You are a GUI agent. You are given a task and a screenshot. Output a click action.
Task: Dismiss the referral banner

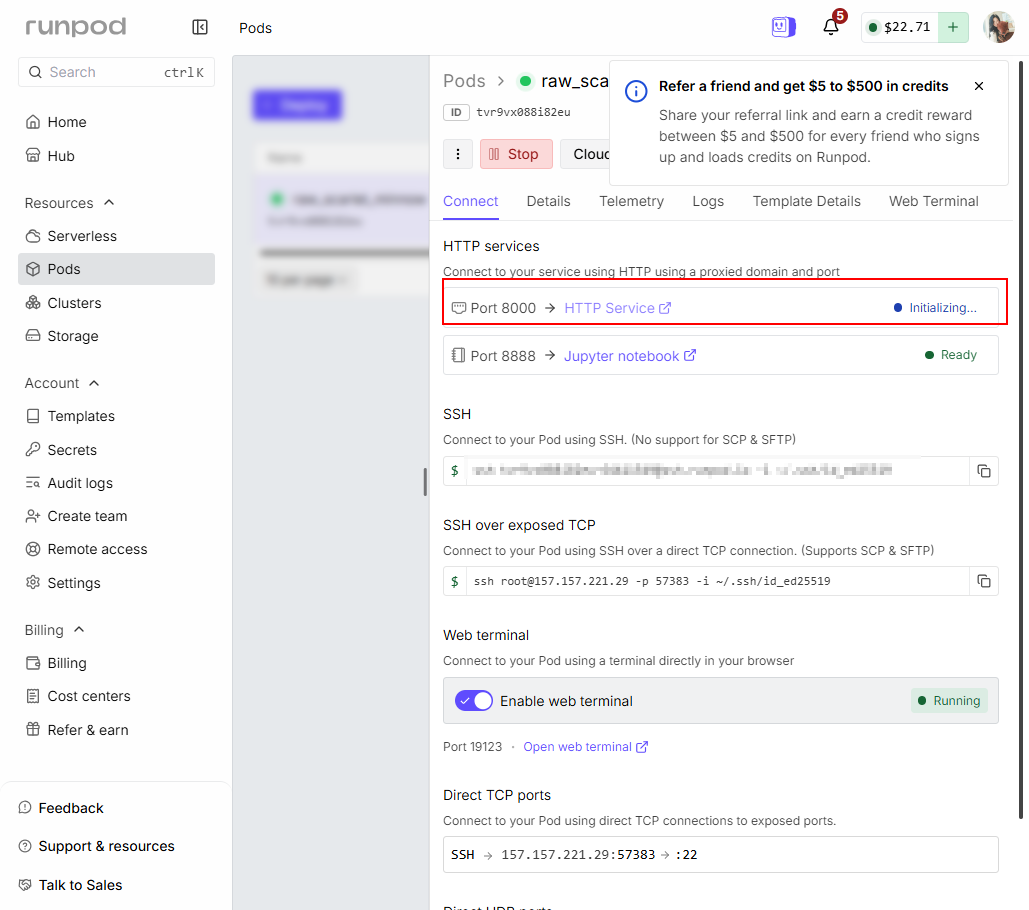click(978, 86)
